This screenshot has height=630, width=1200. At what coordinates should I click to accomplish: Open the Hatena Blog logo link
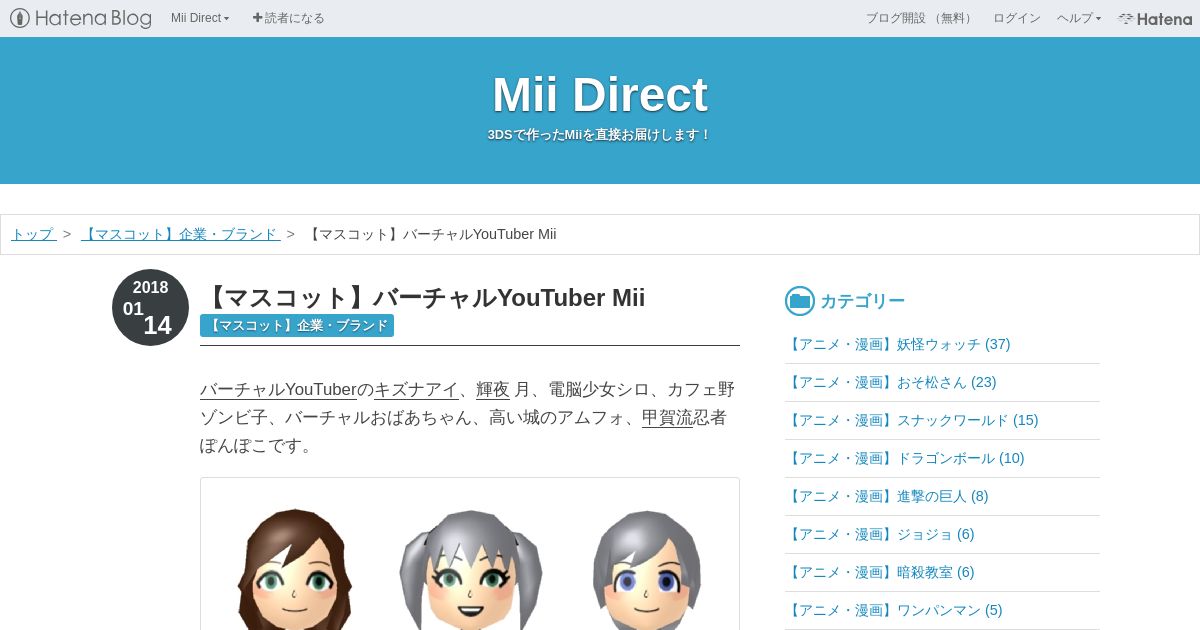click(81, 18)
